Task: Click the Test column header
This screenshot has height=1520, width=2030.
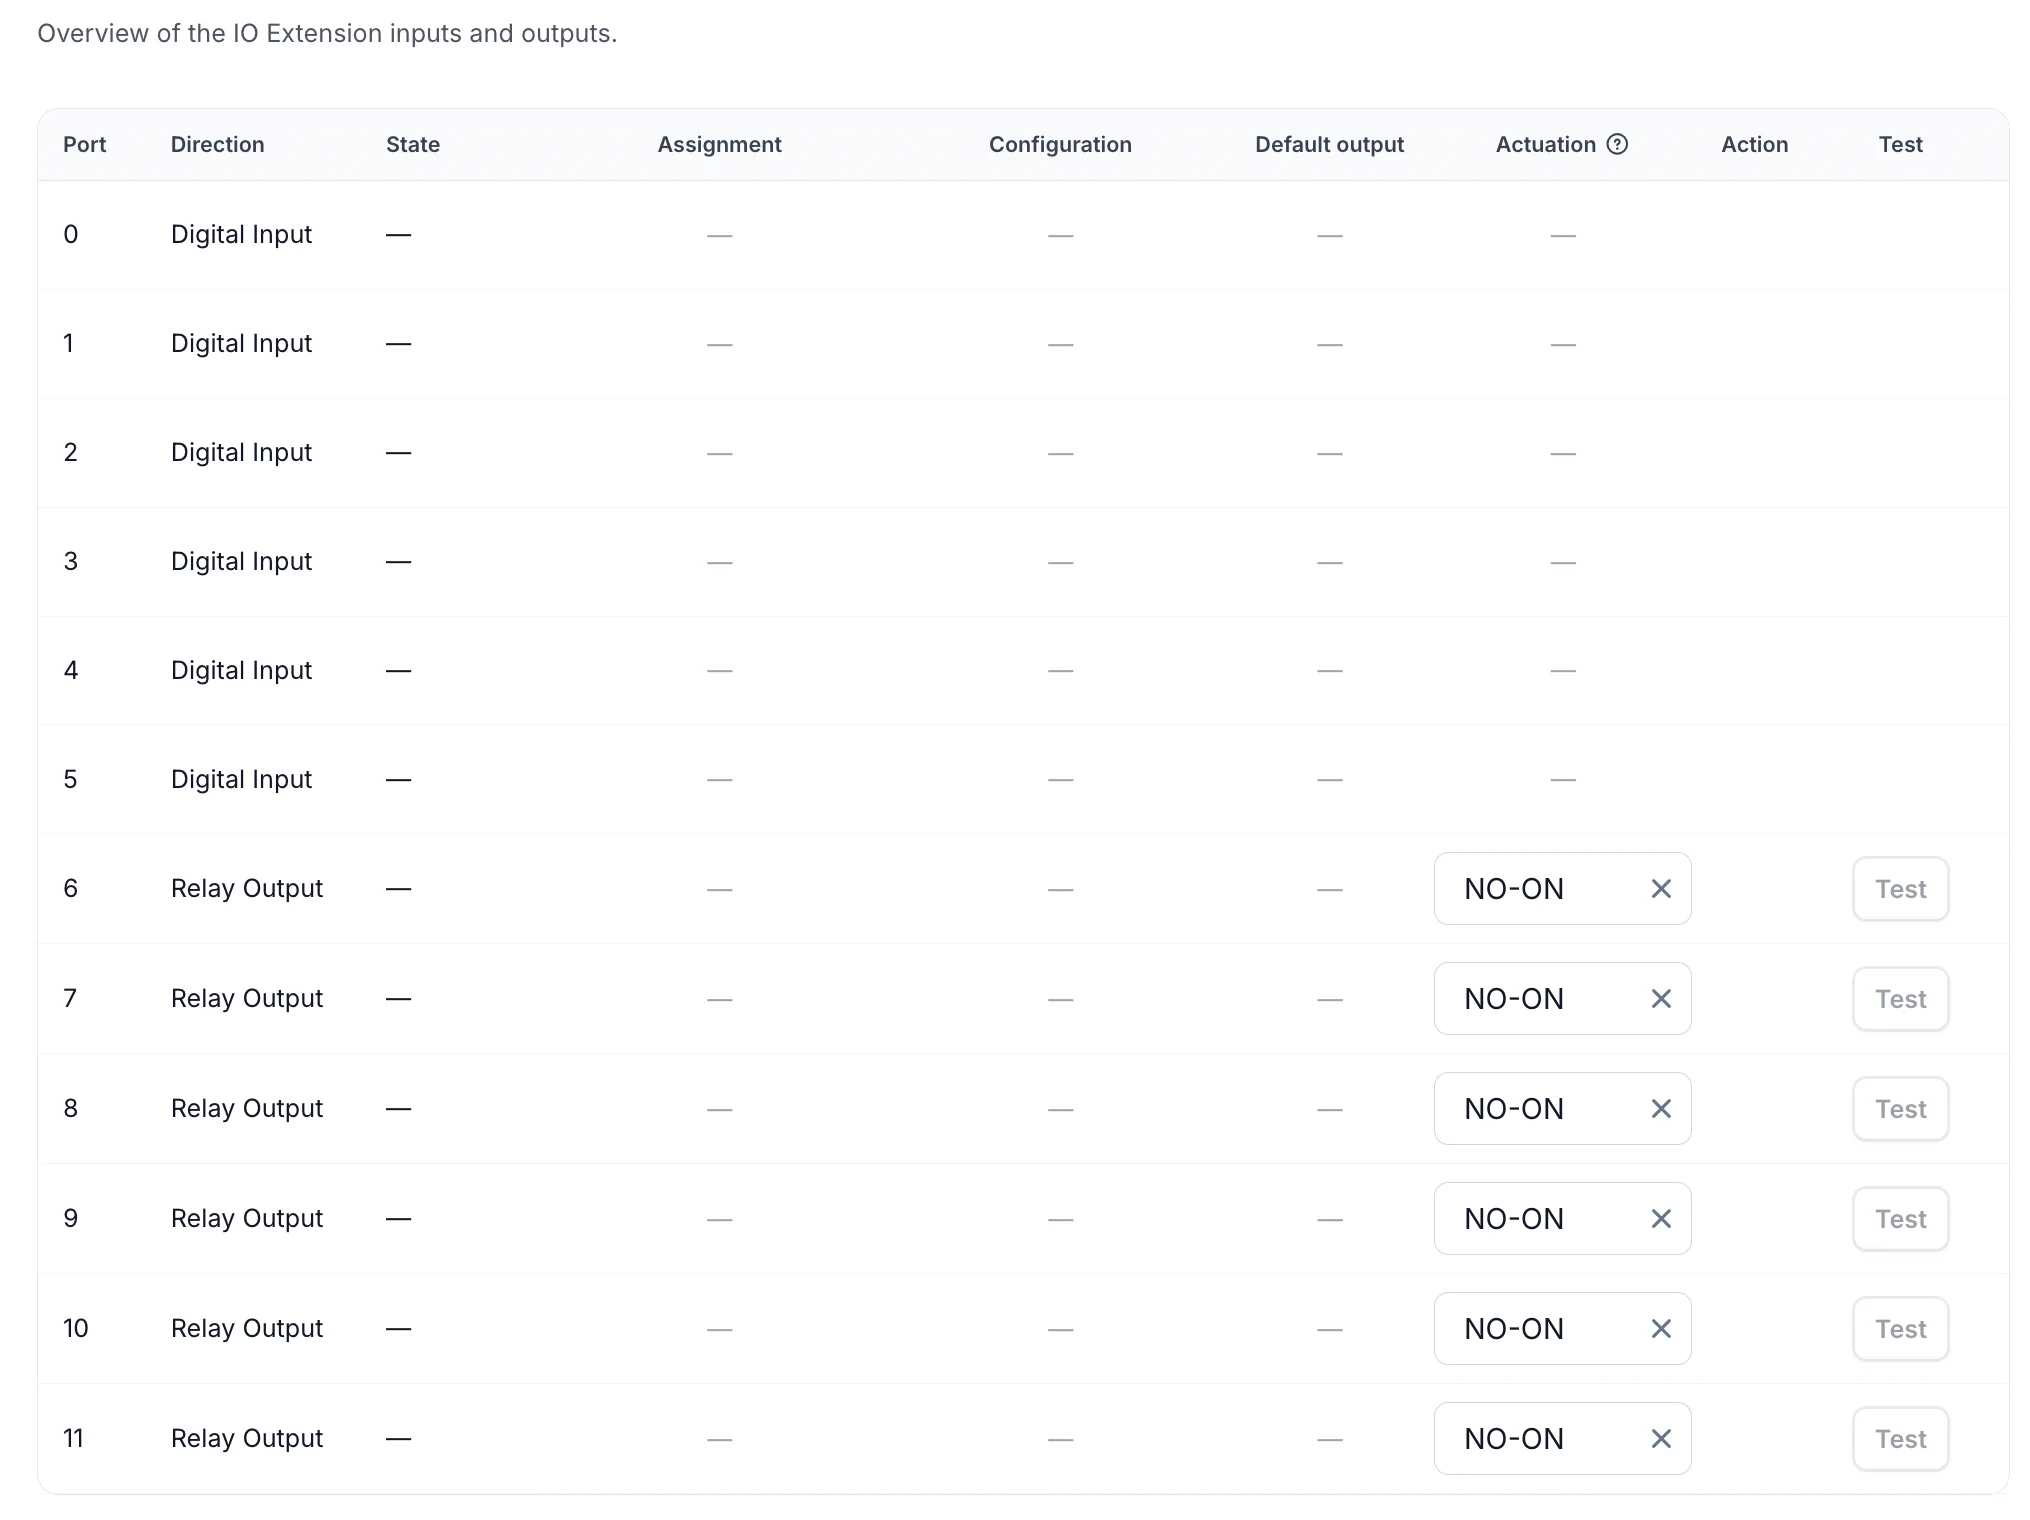Action: (x=1900, y=144)
